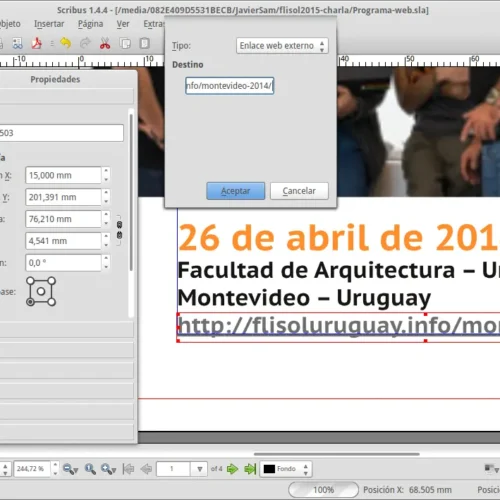Click the Propiedades panel title
500x500 pixels.
click(55, 79)
